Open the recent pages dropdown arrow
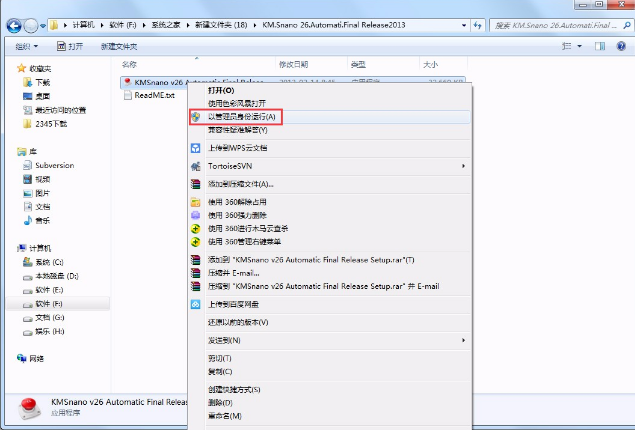This screenshot has height=432, width=635. click(43, 26)
